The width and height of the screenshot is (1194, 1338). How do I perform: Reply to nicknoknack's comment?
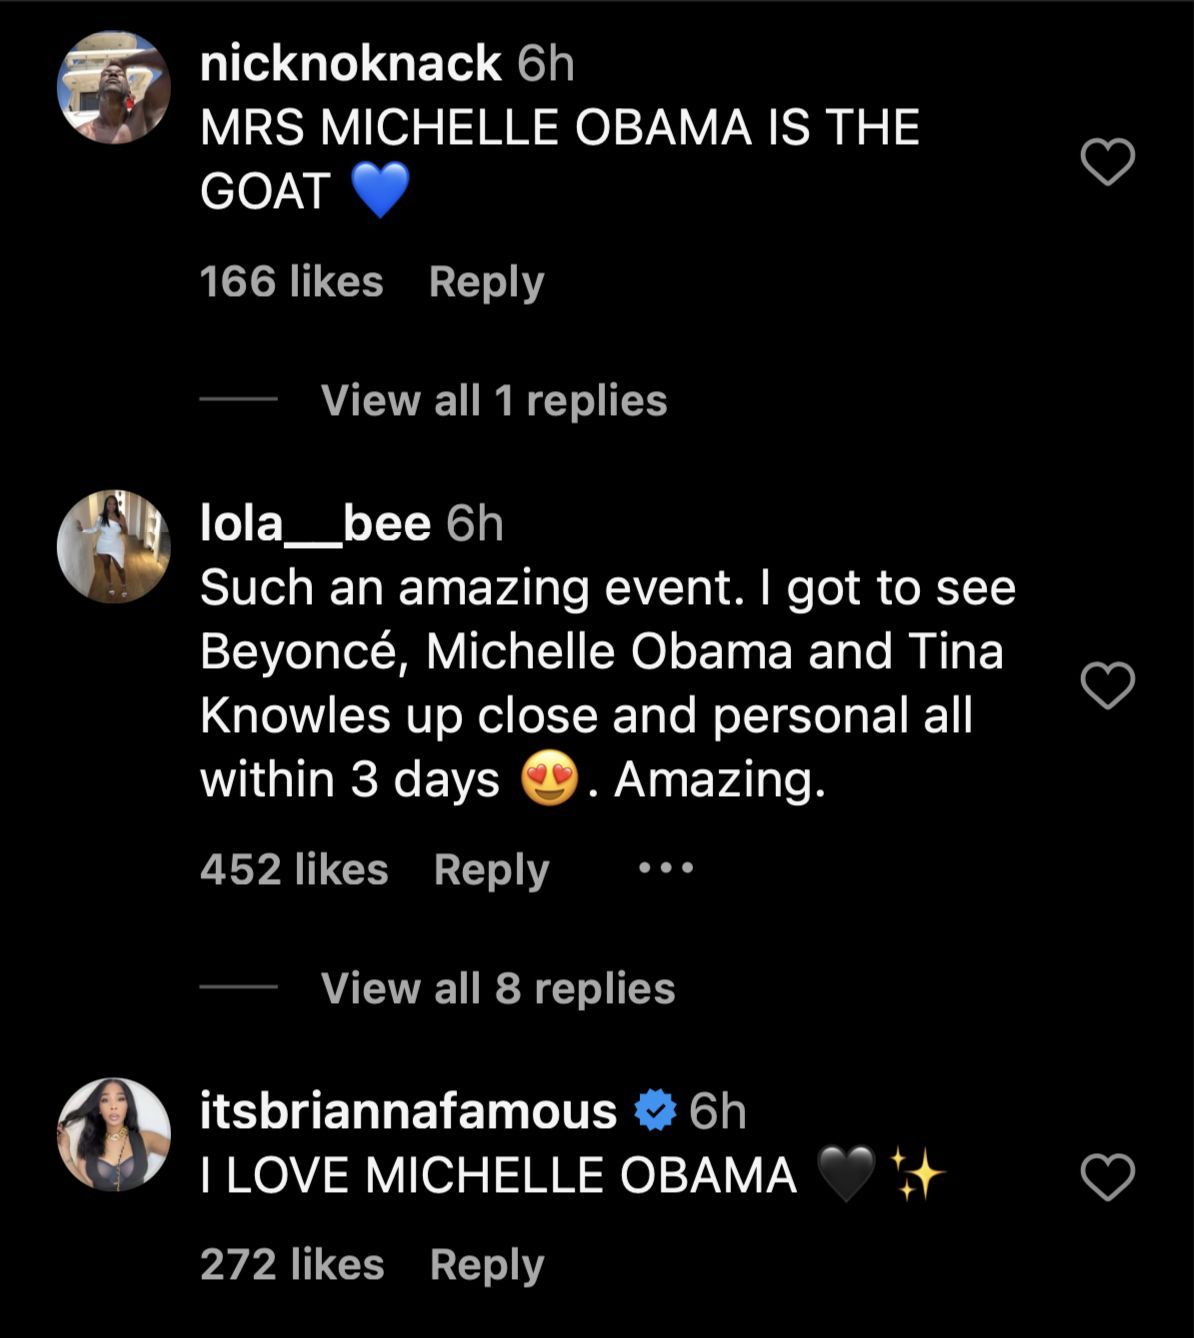[x=486, y=282]
